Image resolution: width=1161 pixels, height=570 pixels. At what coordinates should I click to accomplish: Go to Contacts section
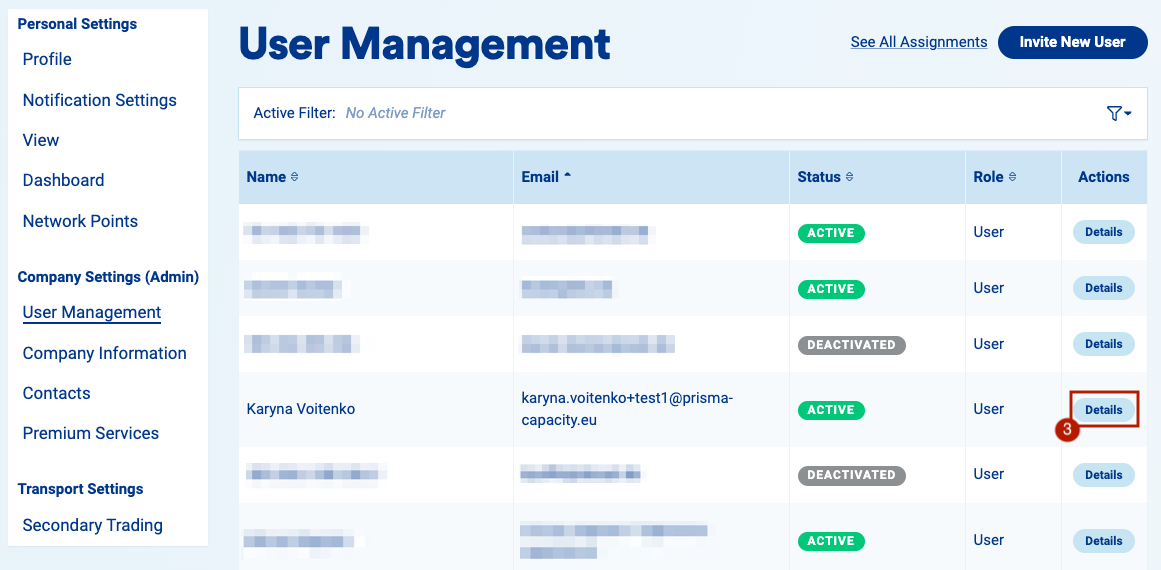click(x=56, y=393)
